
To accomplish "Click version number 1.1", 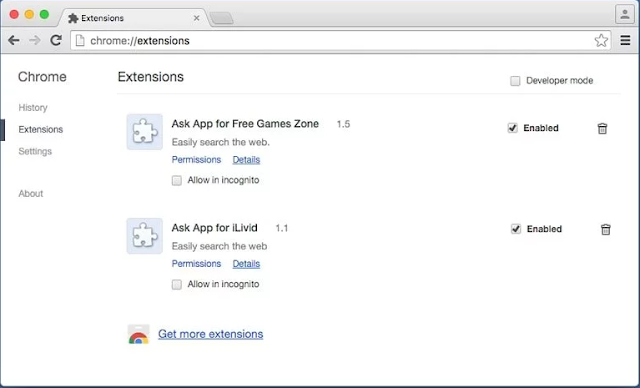I will click(x=282, y=228).
